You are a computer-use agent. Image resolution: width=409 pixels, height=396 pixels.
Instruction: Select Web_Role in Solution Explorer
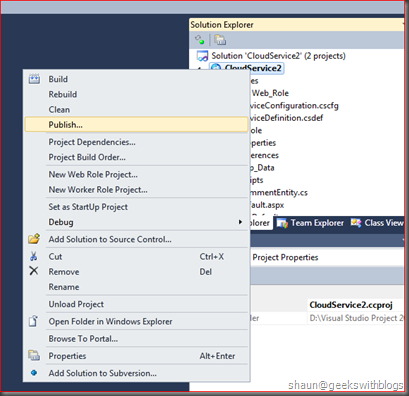[270, 93]
